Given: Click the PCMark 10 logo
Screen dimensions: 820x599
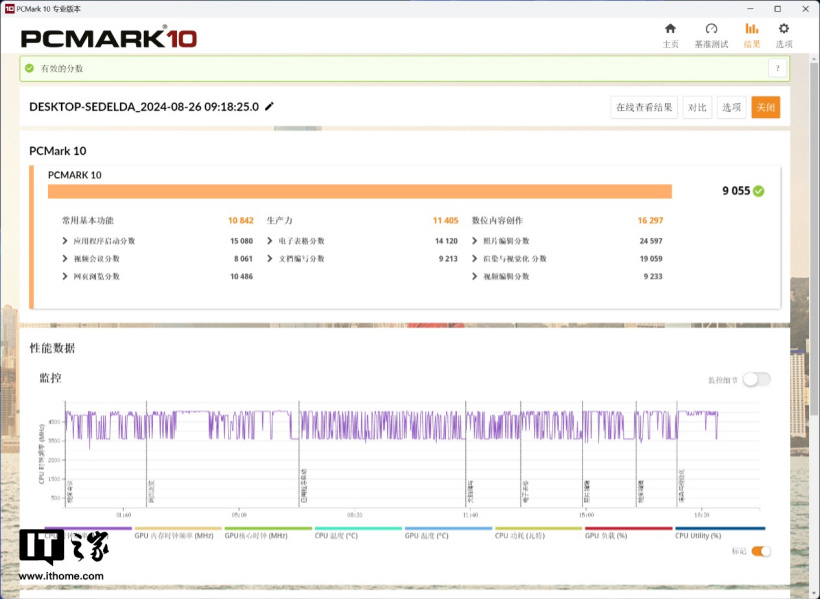Looking at the screenshot, I should [x=109, y=38].
